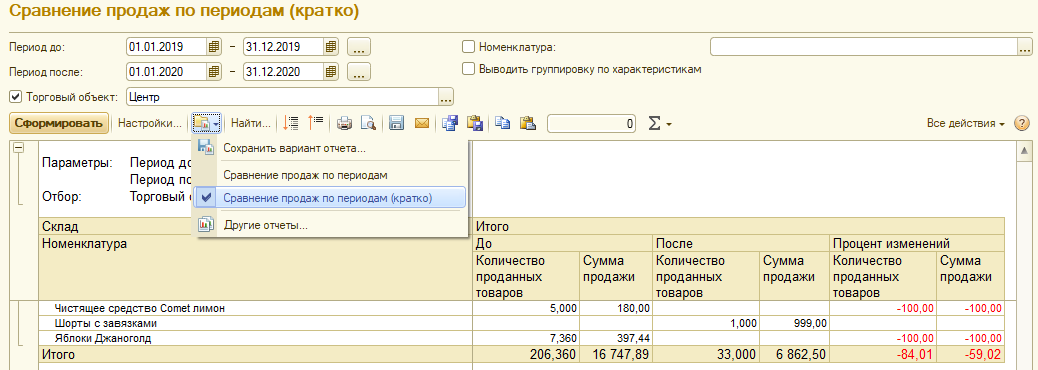Uncheck the Торговый объект checkbox
The image size is (1038, 370).
16,97
